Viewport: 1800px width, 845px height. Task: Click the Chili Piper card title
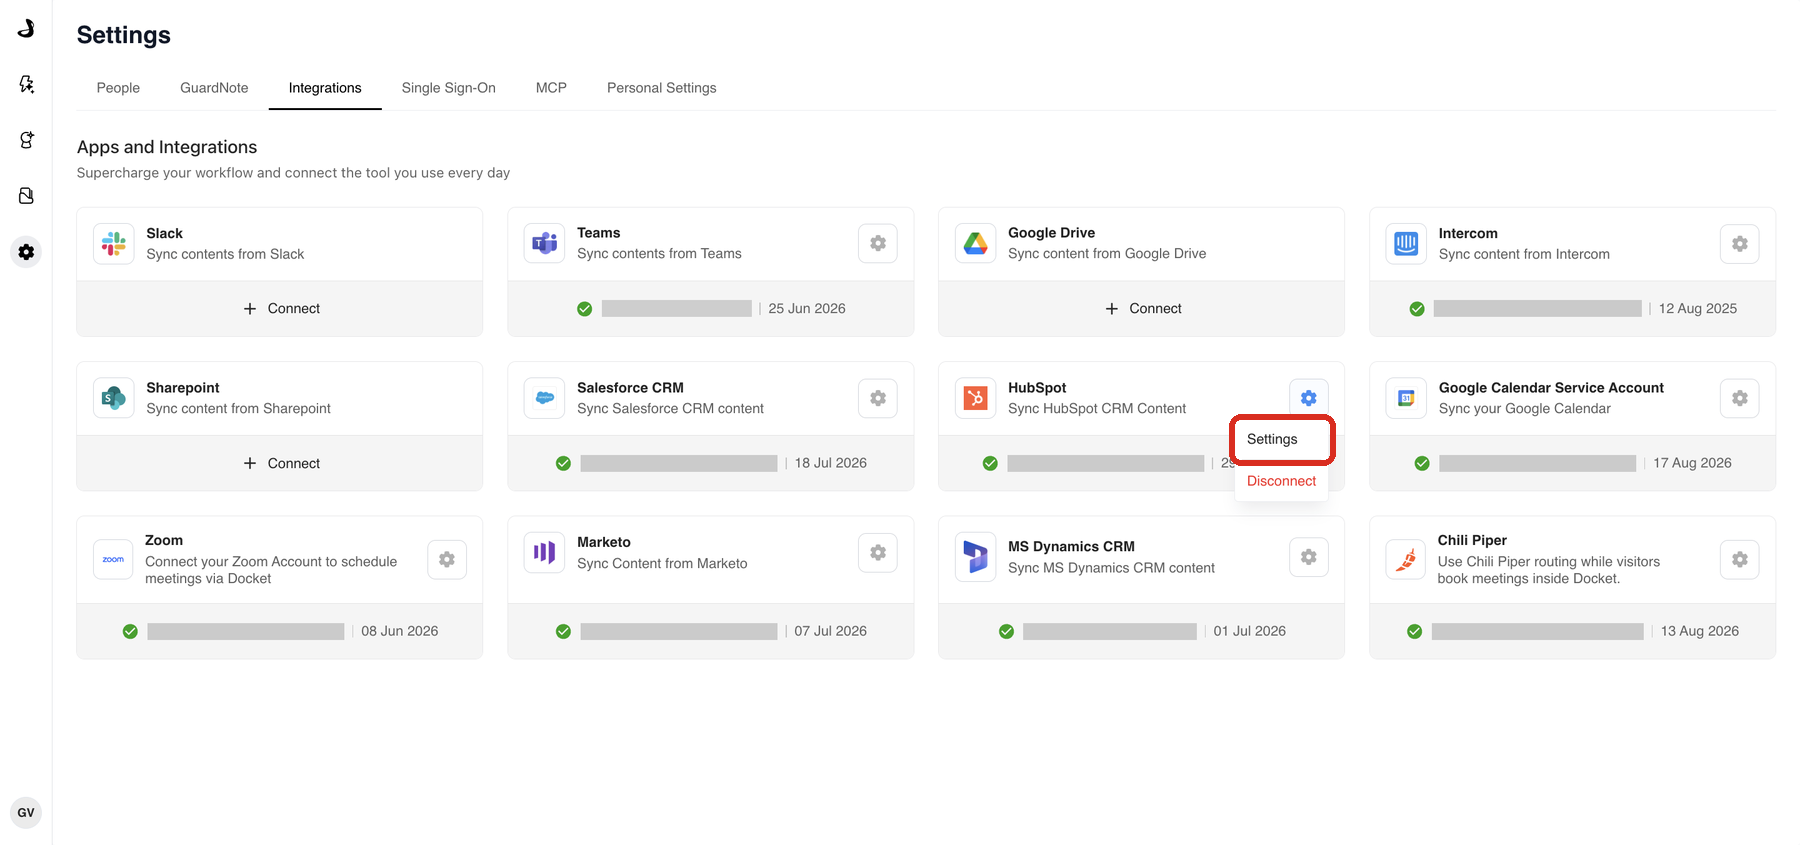click(1472, 540)
